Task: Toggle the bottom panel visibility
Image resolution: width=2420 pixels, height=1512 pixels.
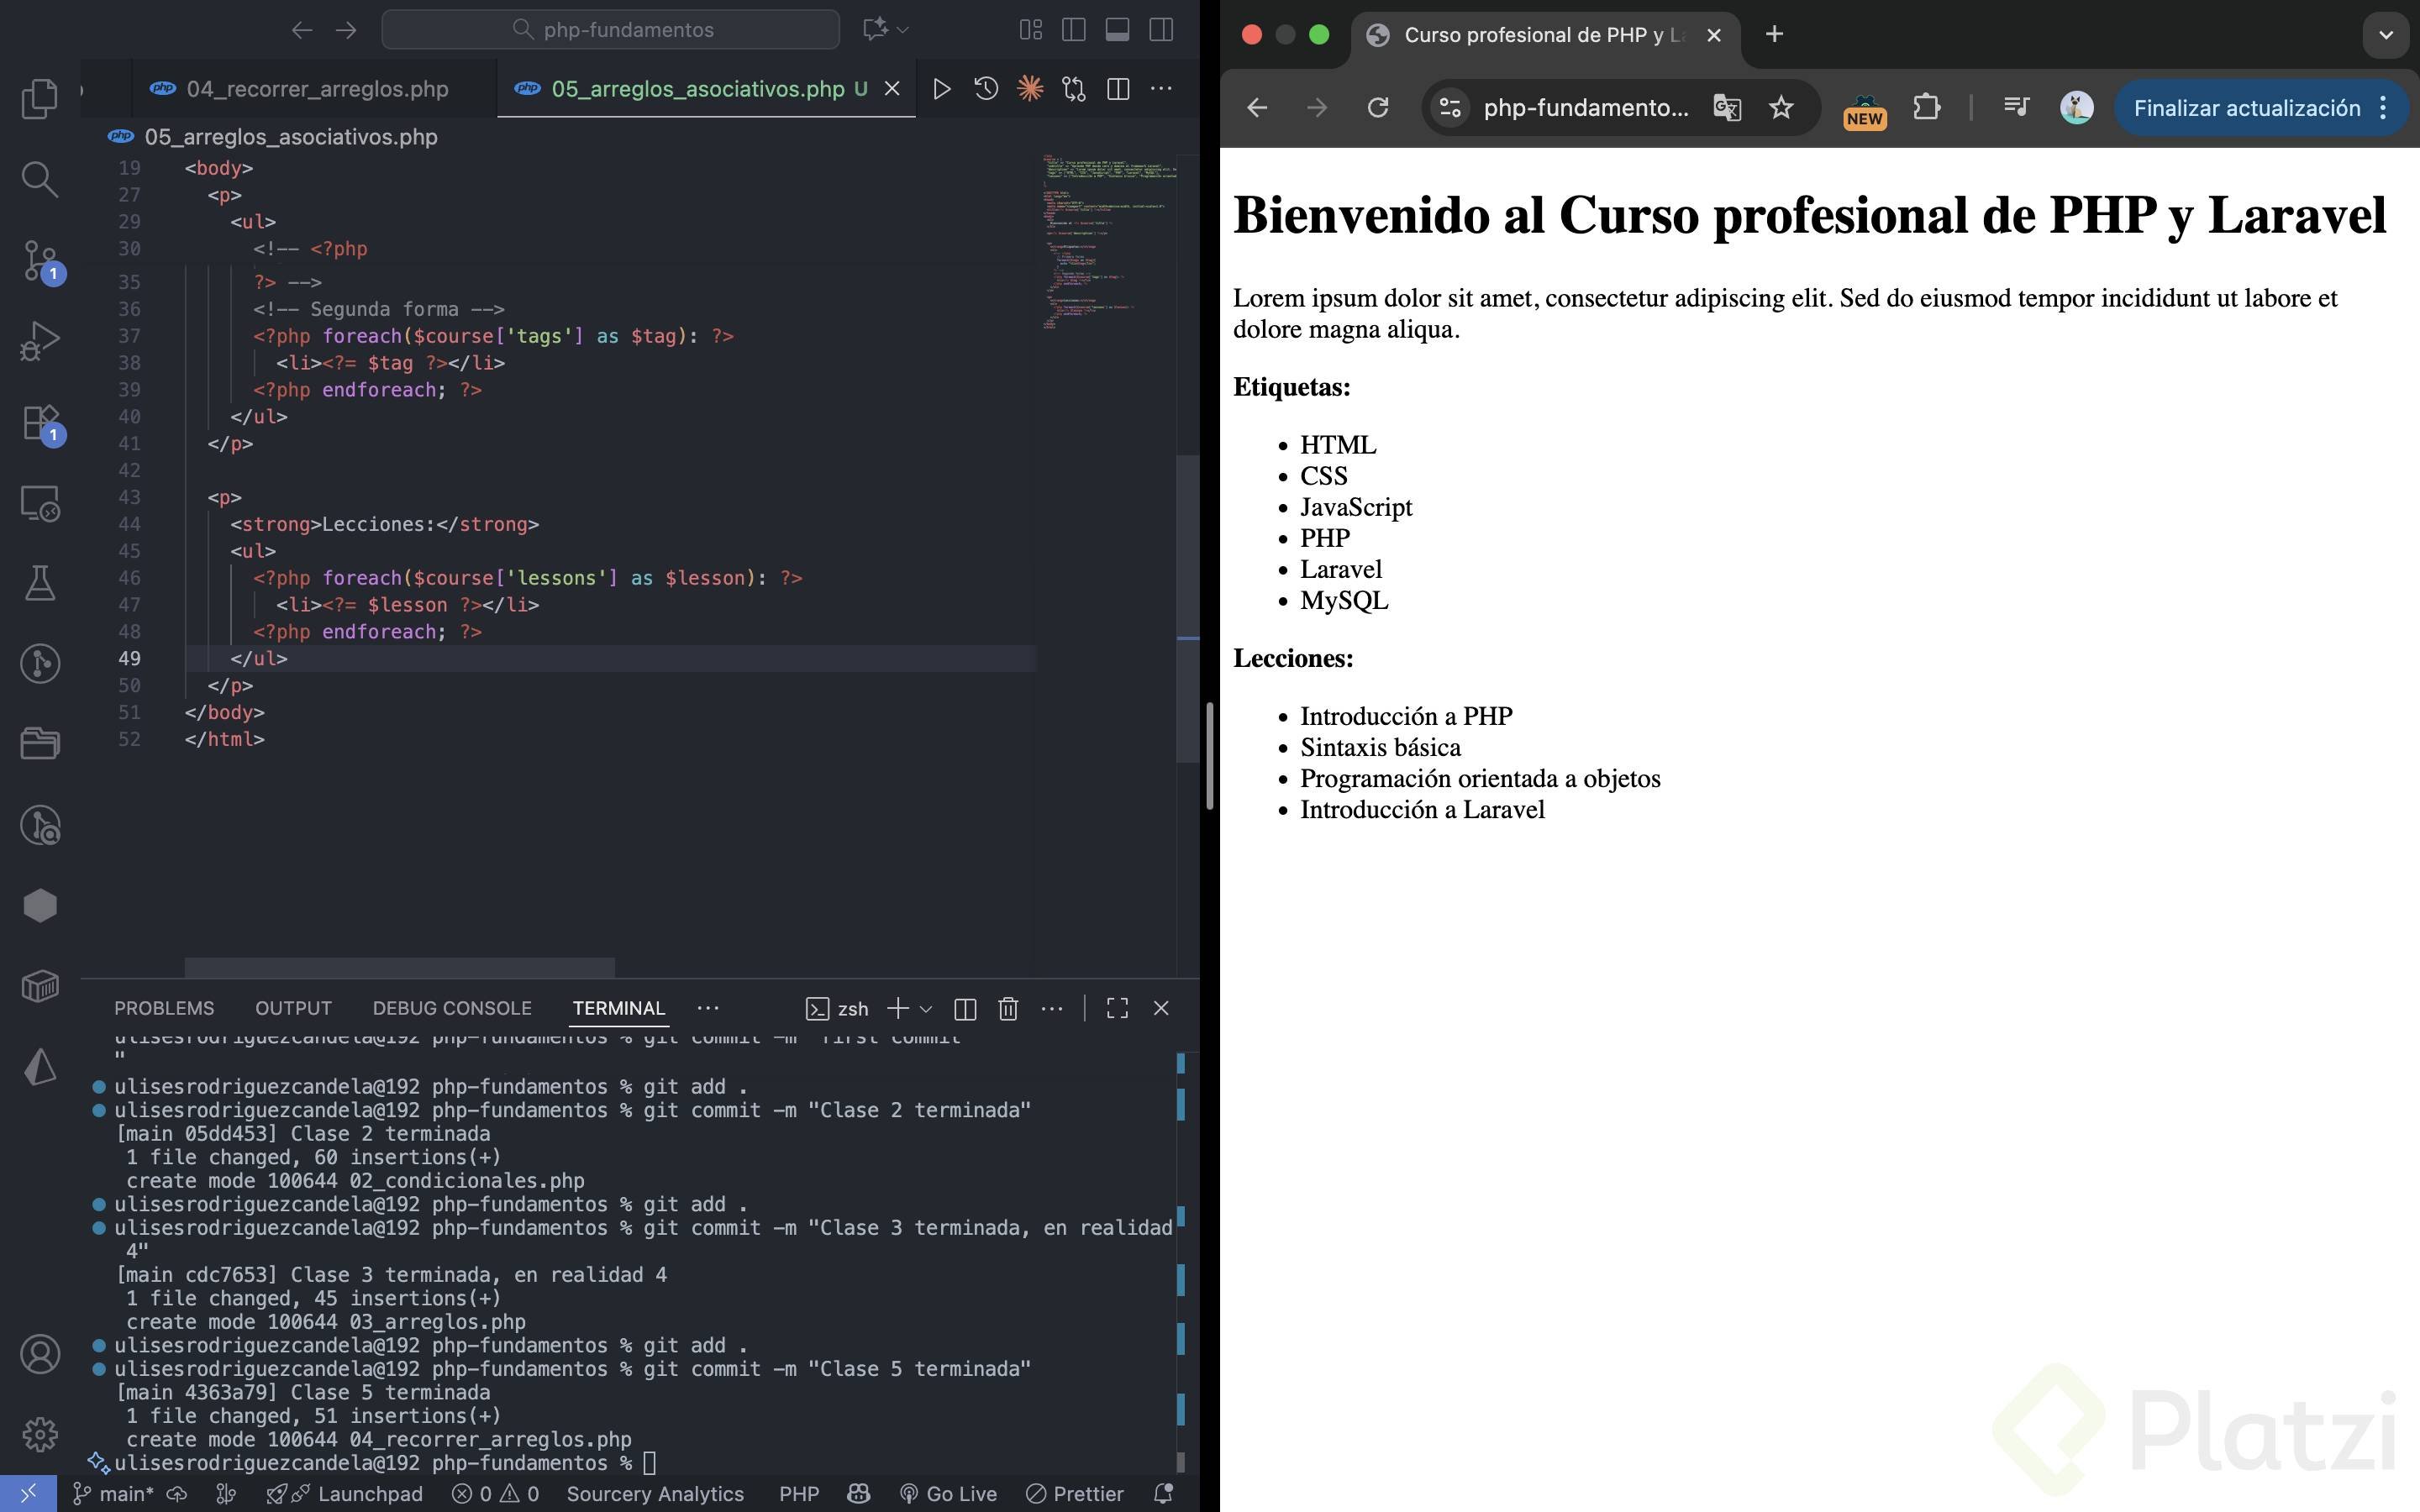Action: tap(1117, 30)
